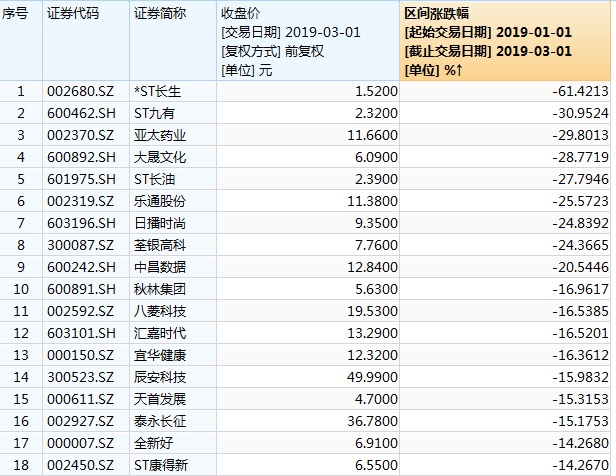
Task: Select stock code 600242.SH
Action: [86, 267]
